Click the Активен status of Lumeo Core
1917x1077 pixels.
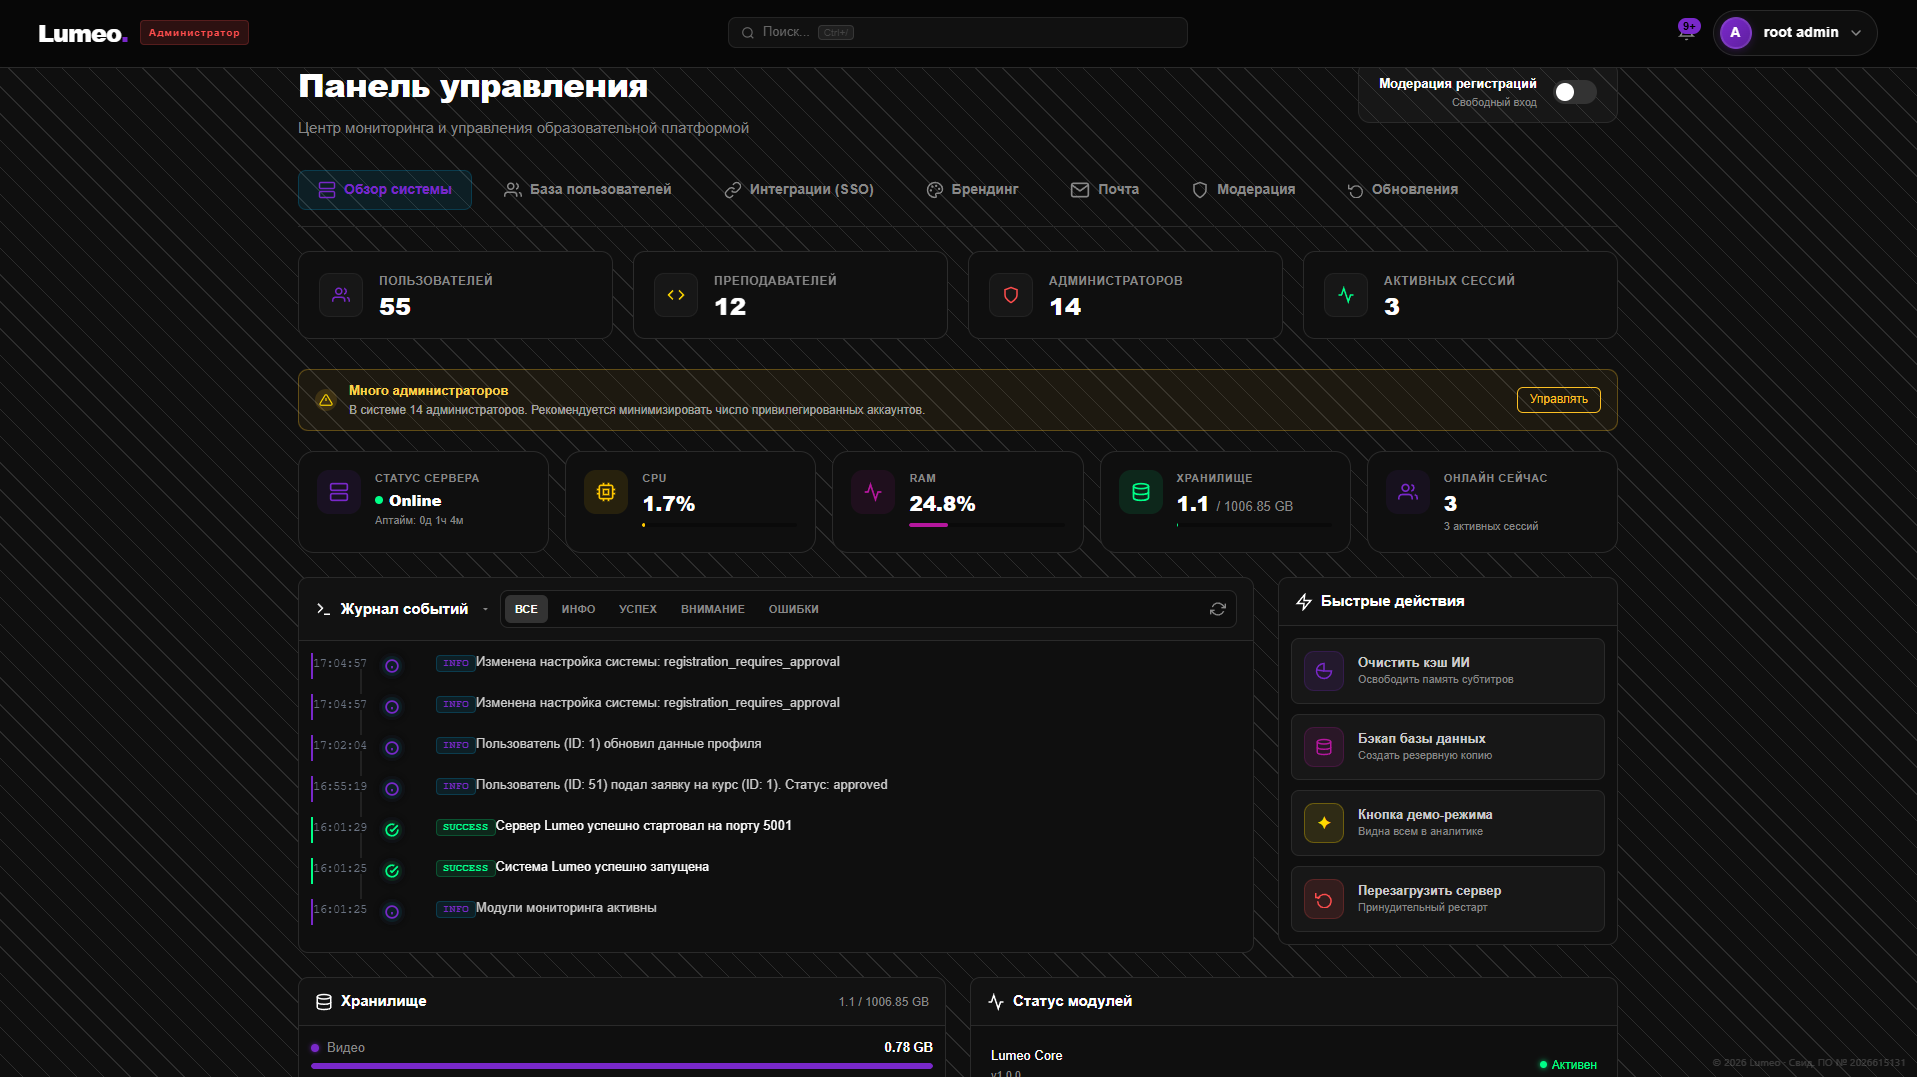pyautogui.click(x=1568, y=1065)
